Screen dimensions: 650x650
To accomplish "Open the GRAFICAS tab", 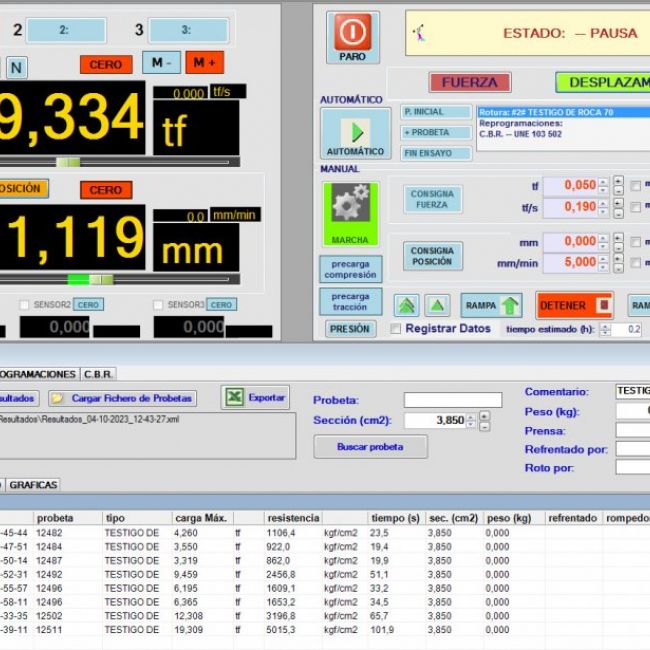I will click(x=33, y=484).
